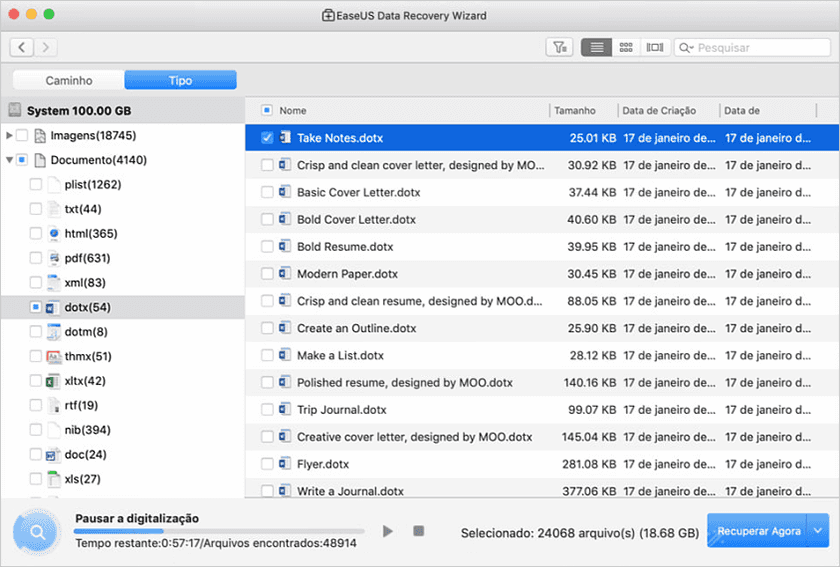
Task: Check the txt(44) checkbox
Action: coord(35,209)
